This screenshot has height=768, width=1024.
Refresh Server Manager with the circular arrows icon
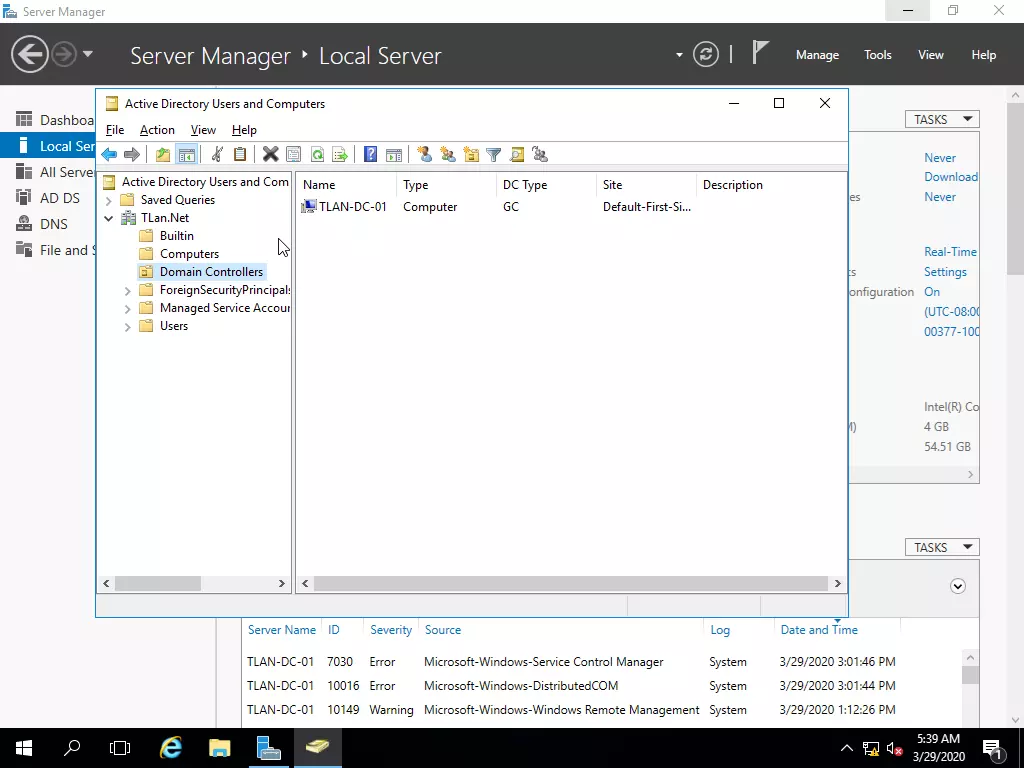[706, 54]
